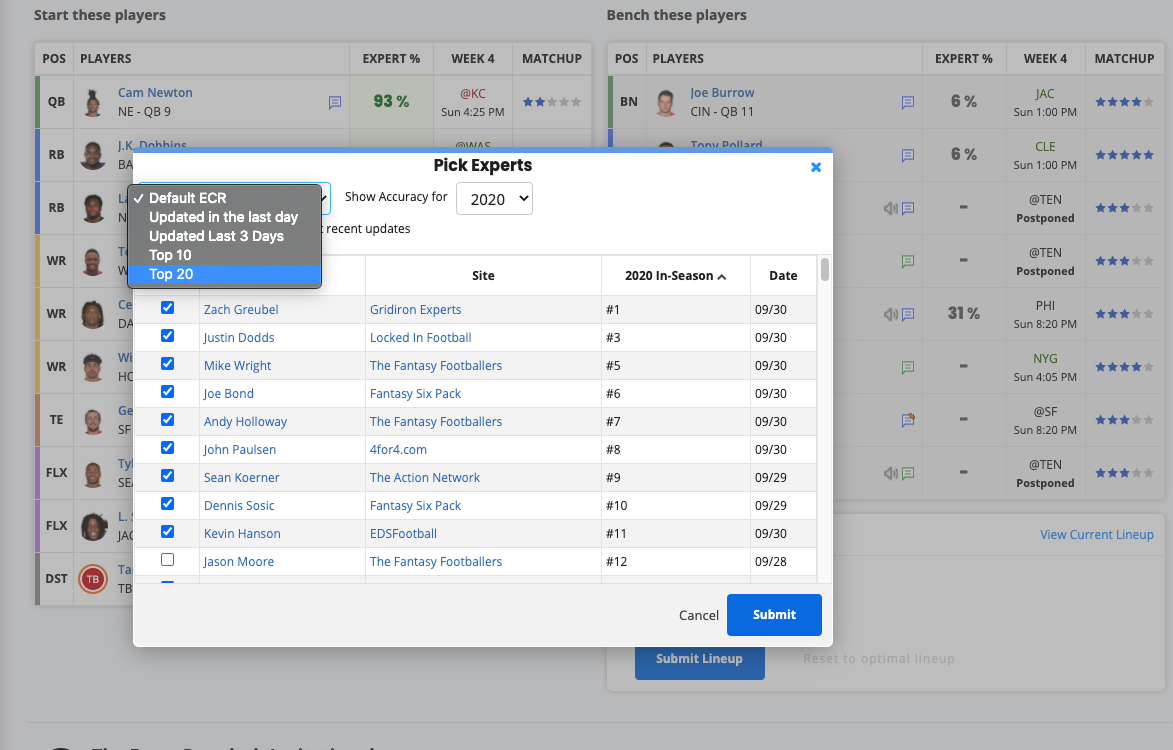1173x750 pixels.
Task: Open EDSFootball site link
Action: point(403,534)
